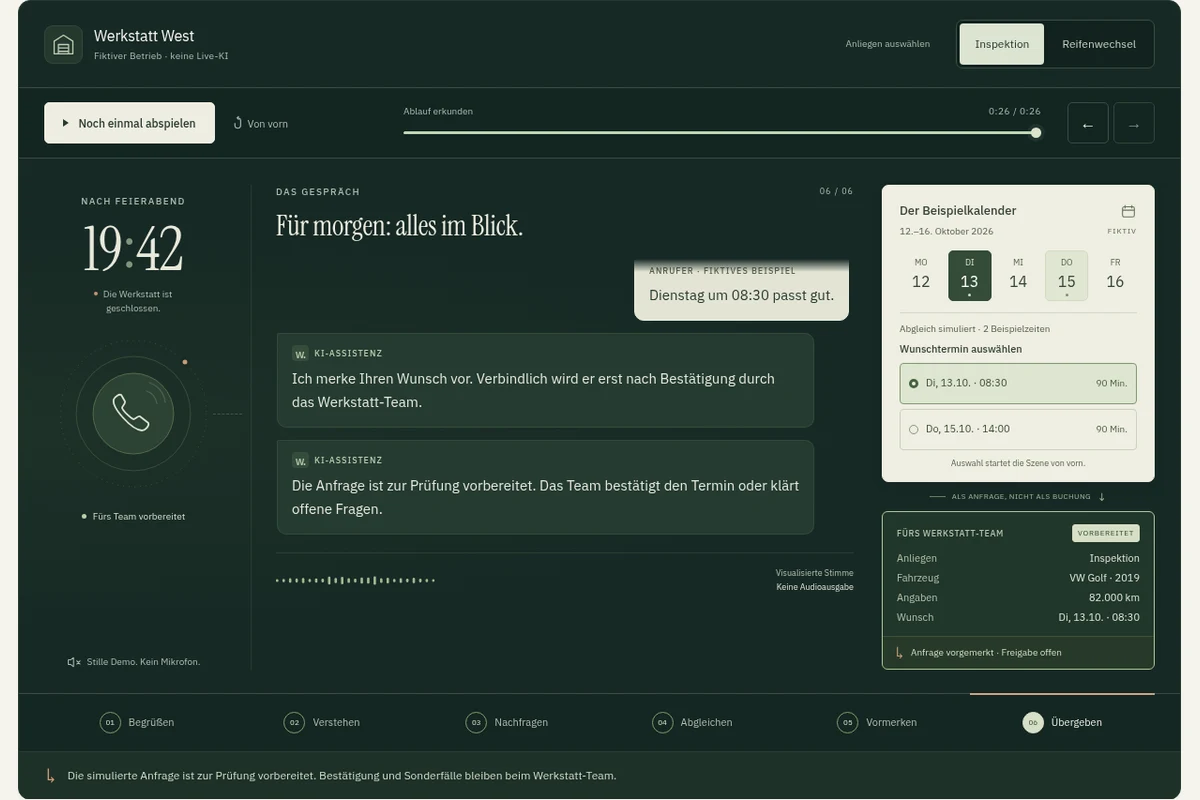Click the calendar icon in Beispielkalender card
1200x800 pixels.
point(1128,211)
